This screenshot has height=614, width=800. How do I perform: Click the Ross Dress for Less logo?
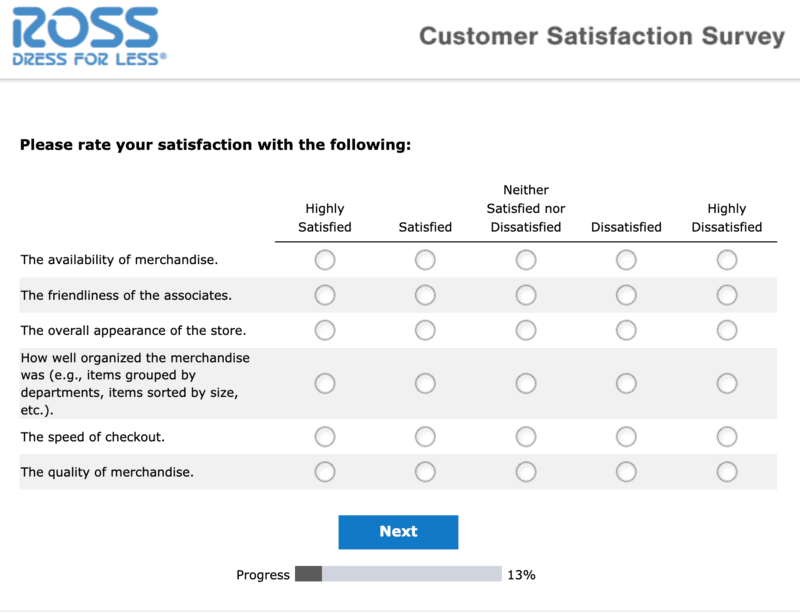pyautogui.click(x=89, y=37)
